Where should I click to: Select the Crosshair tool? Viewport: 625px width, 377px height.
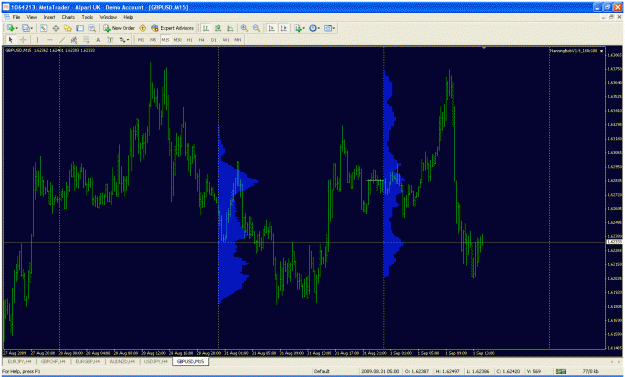23,39
